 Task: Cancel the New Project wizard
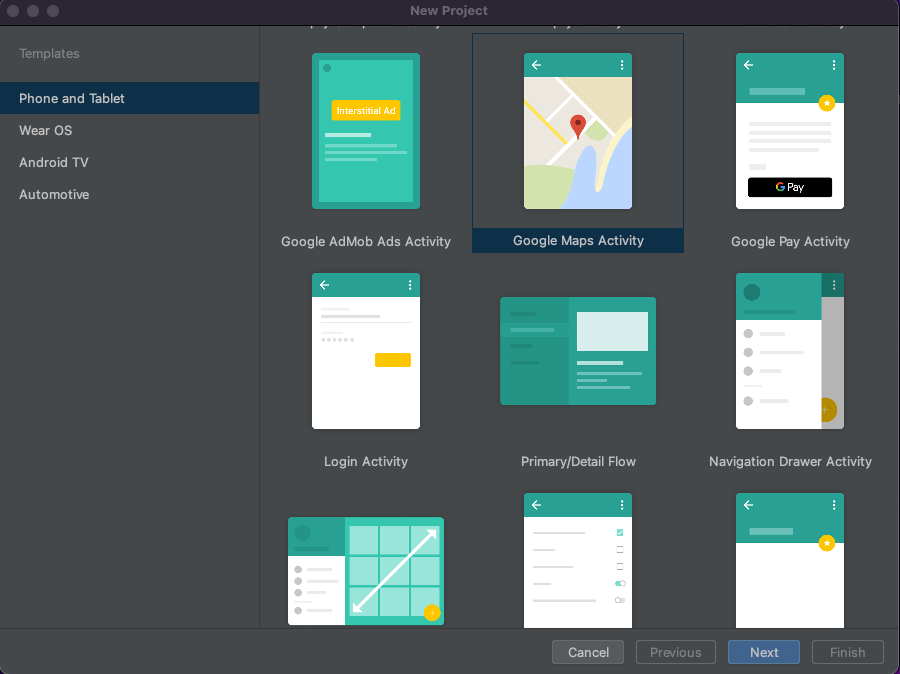tap(587, 652)
